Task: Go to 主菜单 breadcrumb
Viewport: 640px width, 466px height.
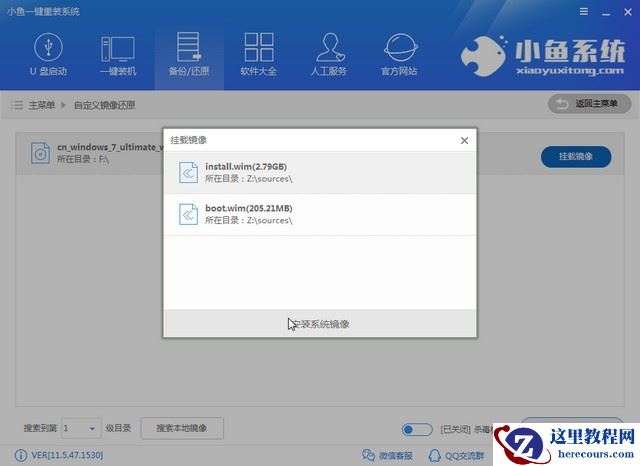Action: pos(42,105)
